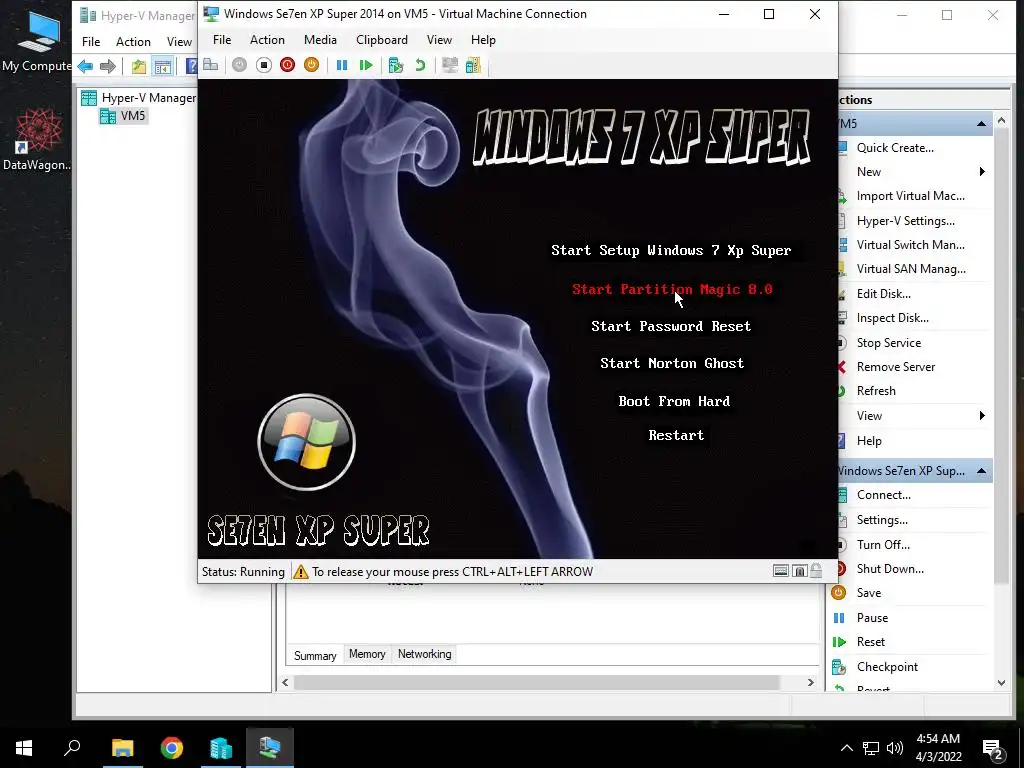
Task: Reset the VM using green play icon
Action: pos(366,65)
